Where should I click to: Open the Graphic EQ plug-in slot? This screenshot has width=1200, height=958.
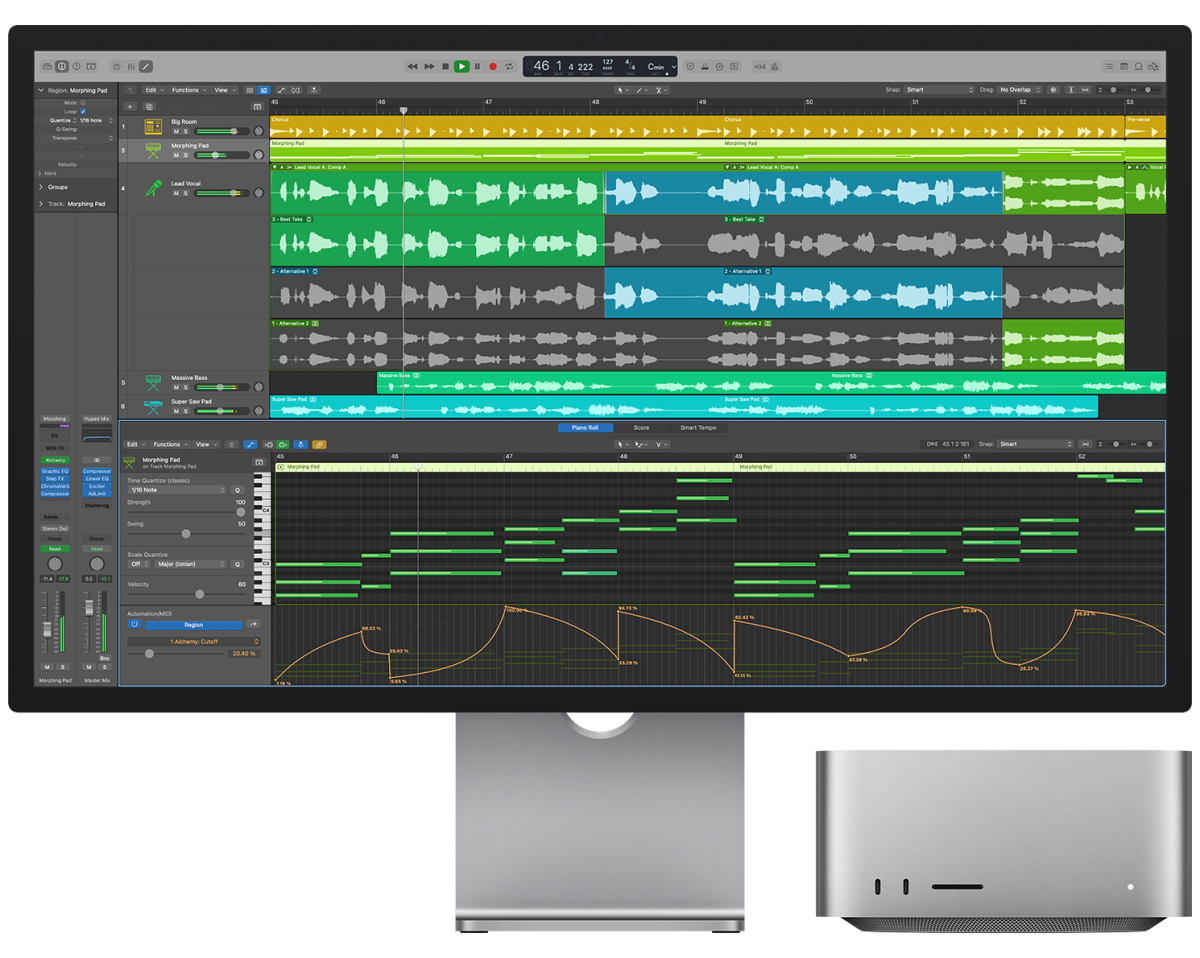[x=55, y=471]
